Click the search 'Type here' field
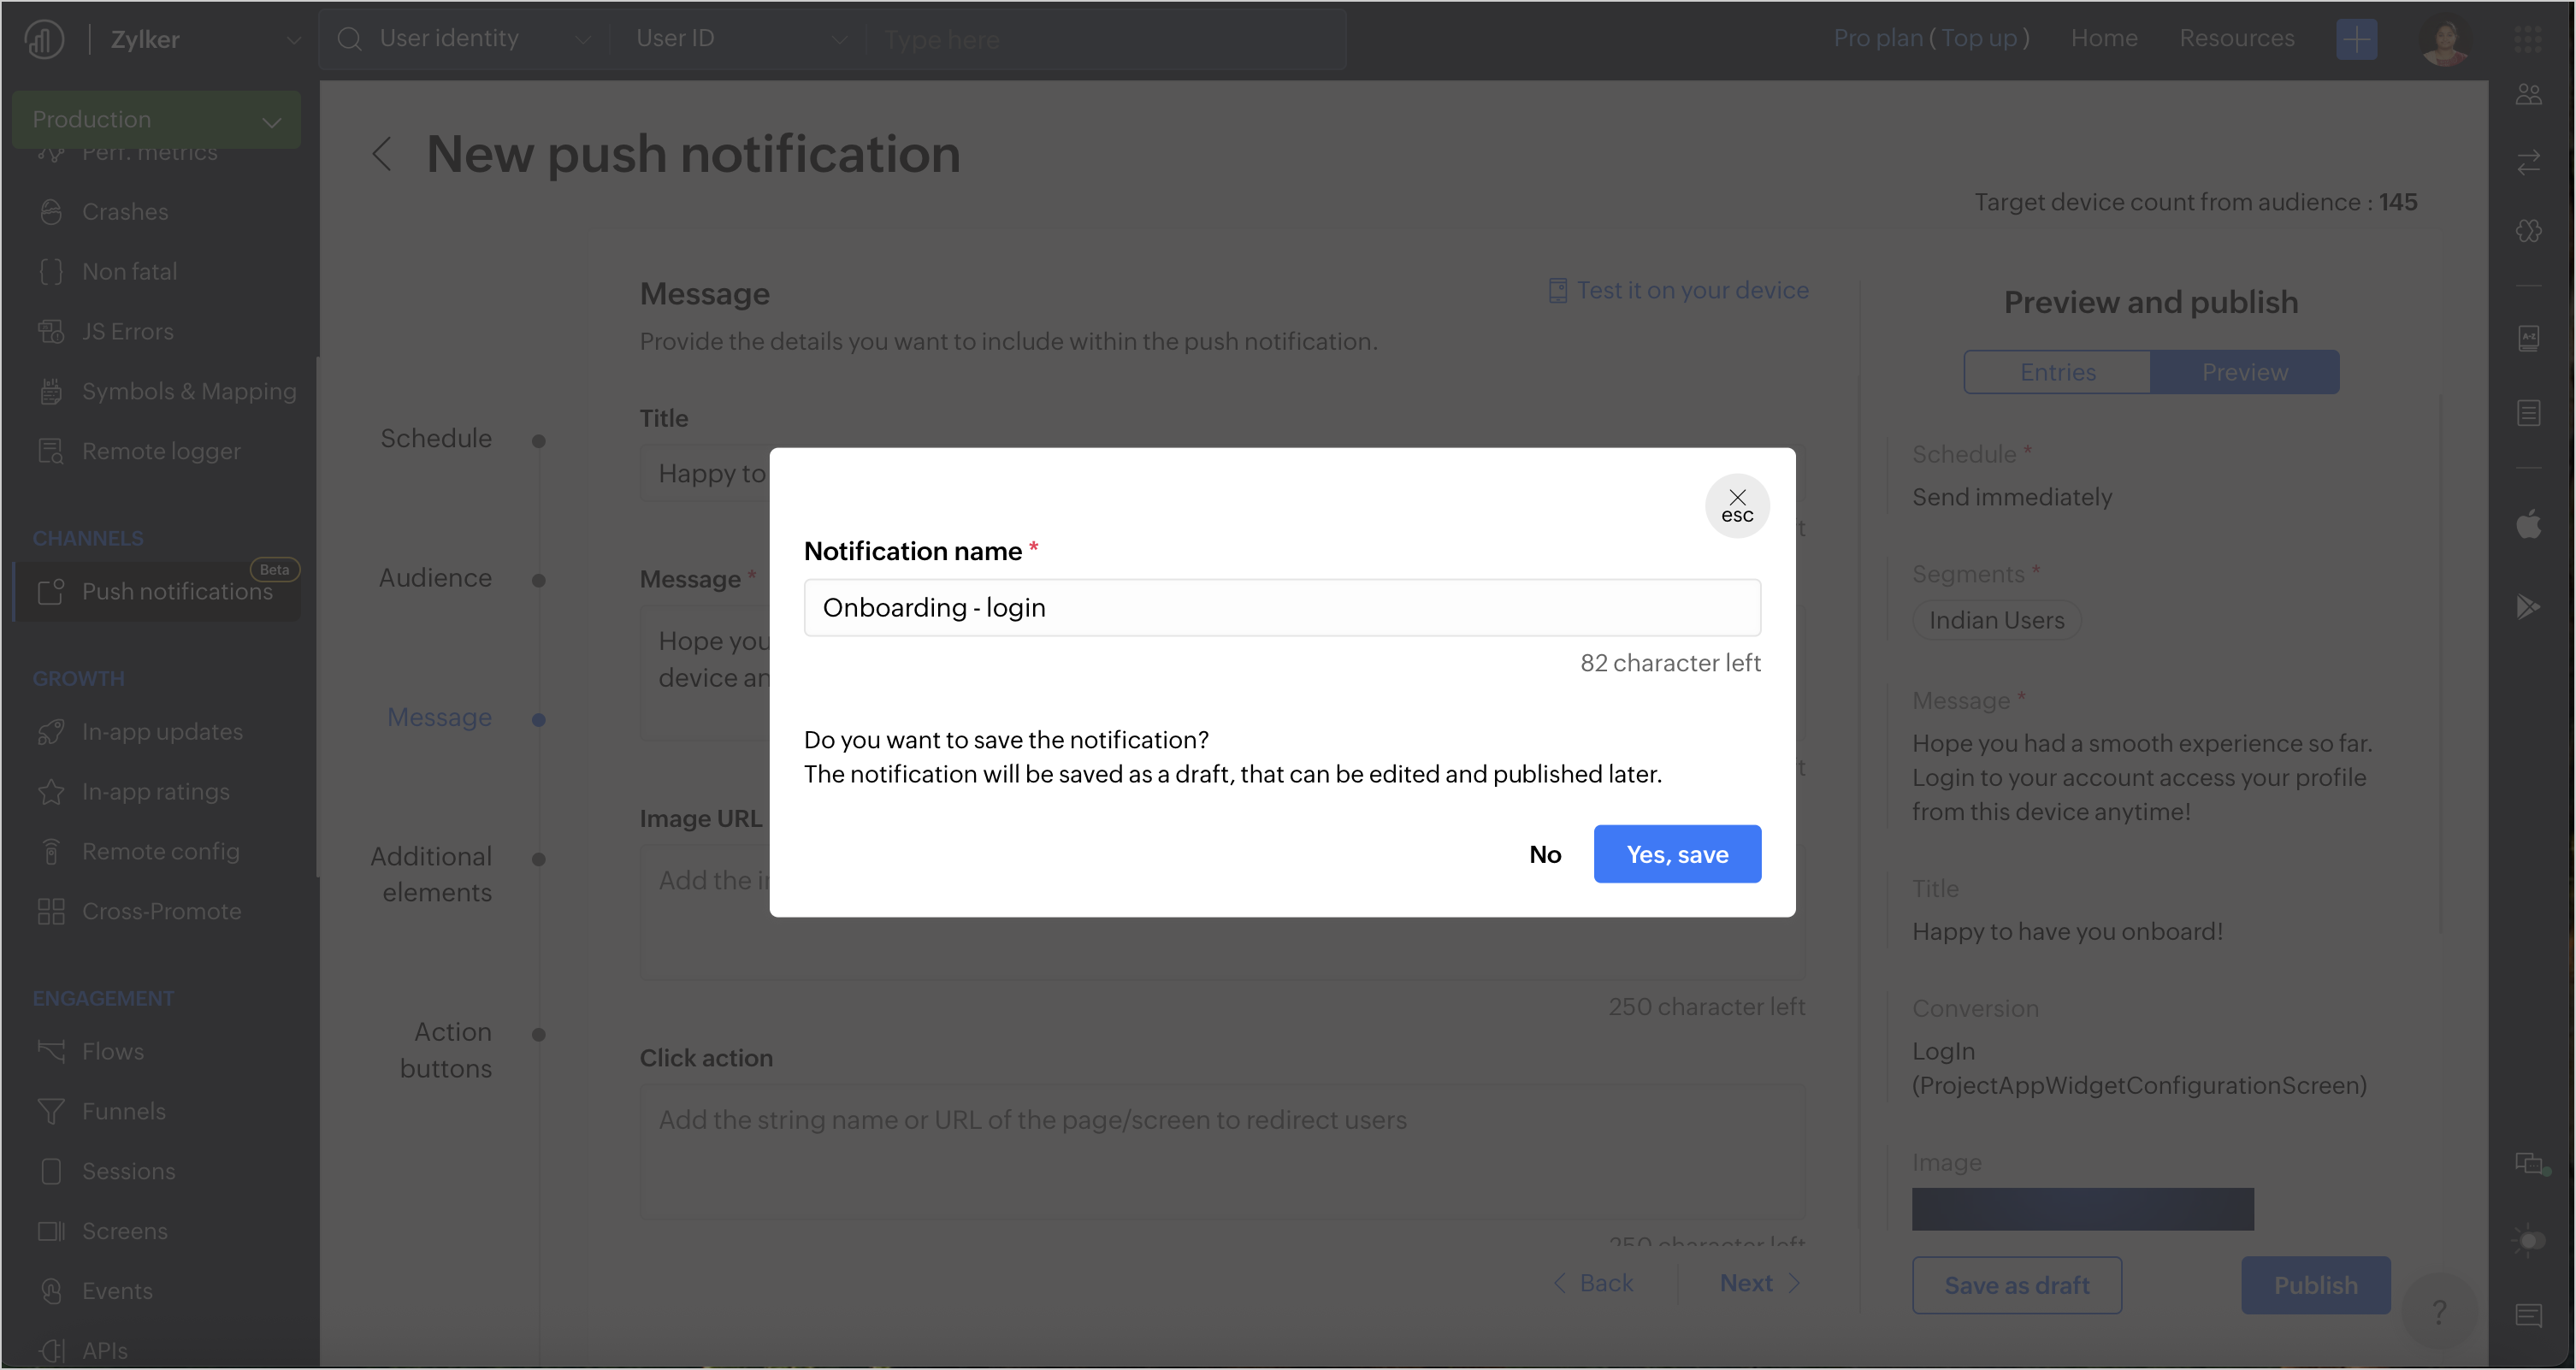The width and height of the screenshot is (2576, 1370). tap(1105, 40)
